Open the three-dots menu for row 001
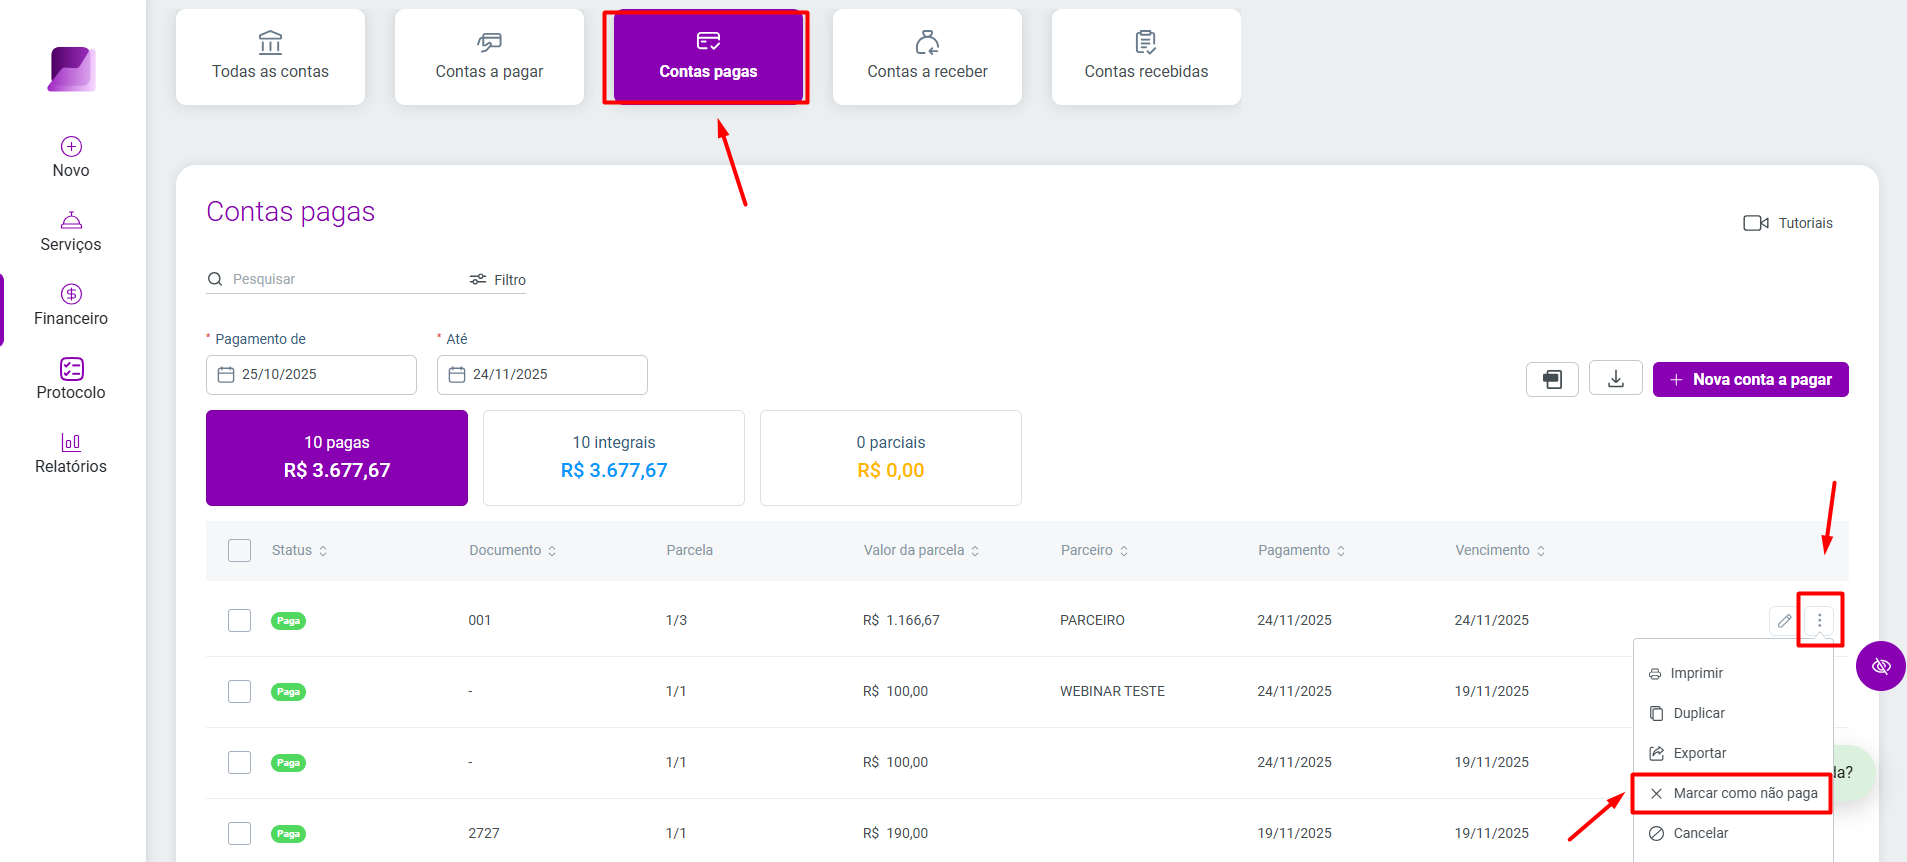Image resolution: width=1907 pixels, height=862 pixels. [x=1820, y=621]
